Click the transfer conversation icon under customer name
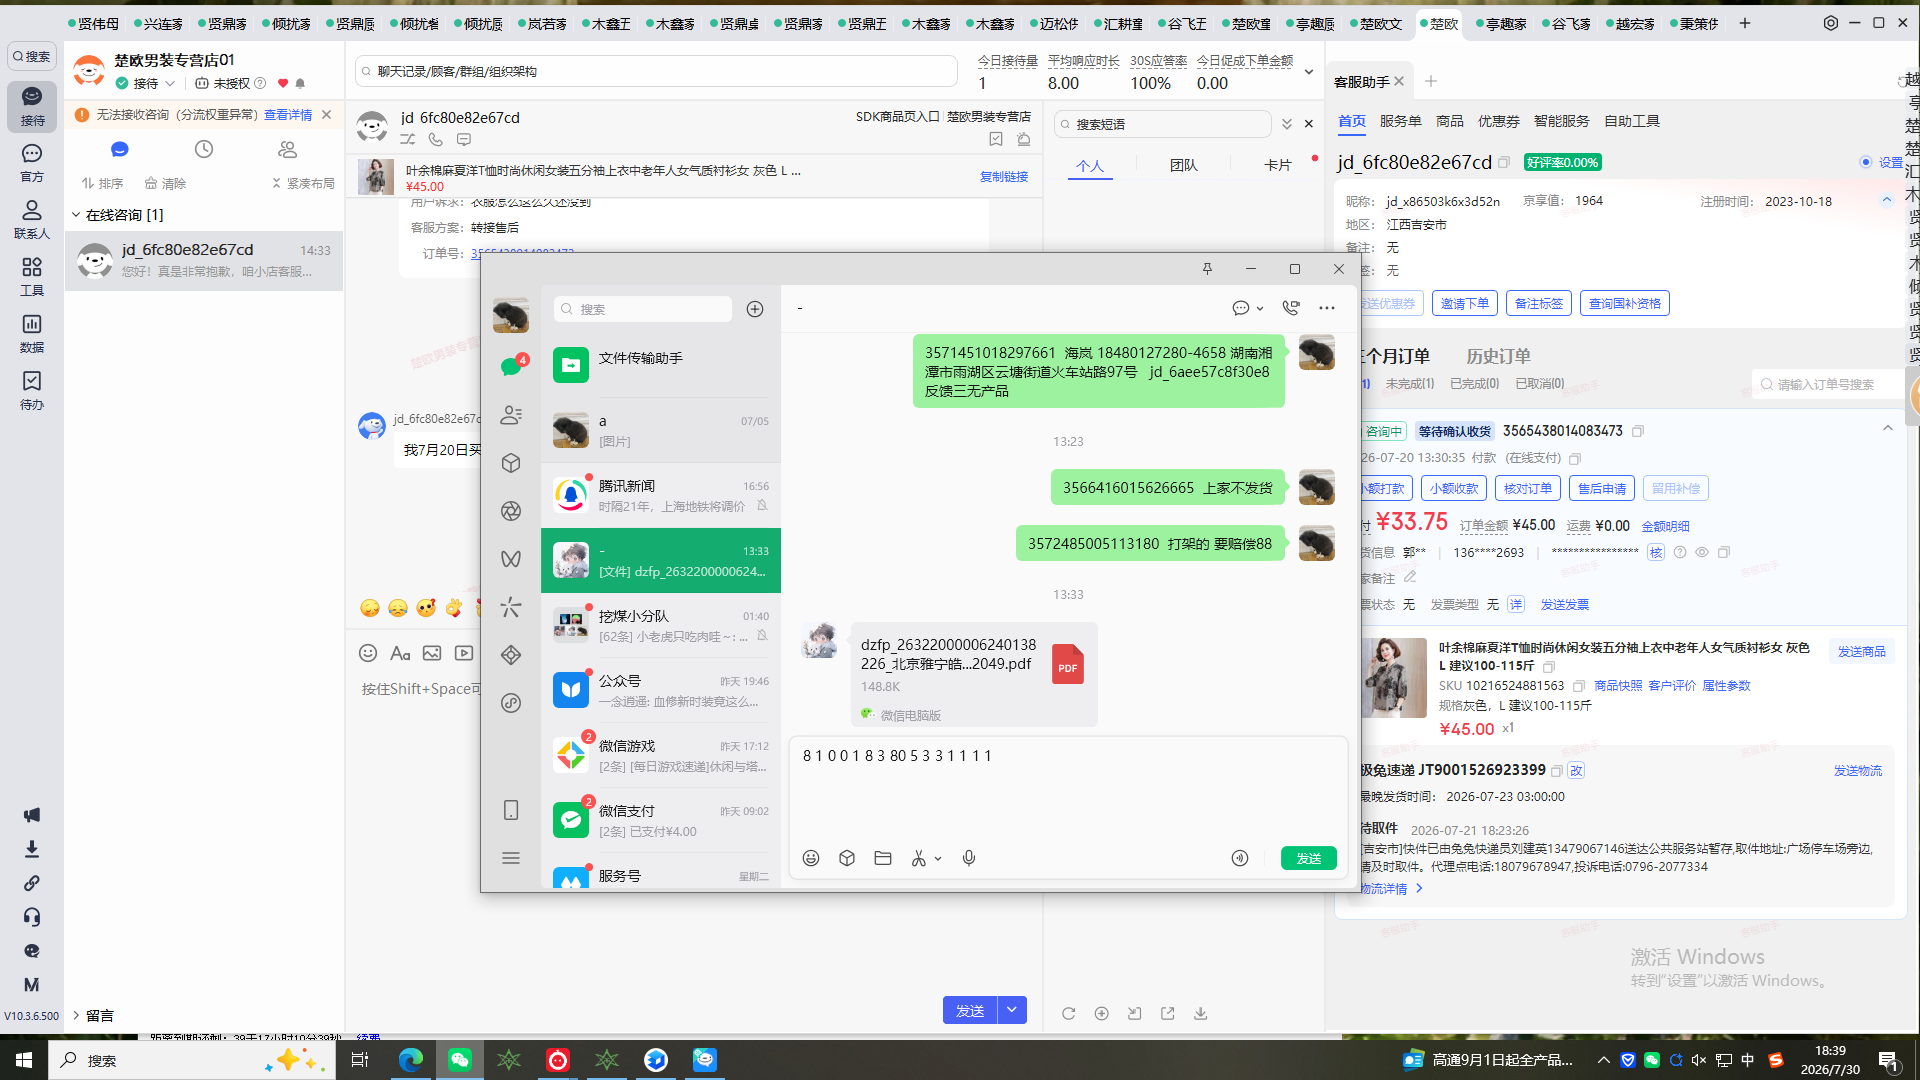The image size is (1920, 1080). (408, 140)
